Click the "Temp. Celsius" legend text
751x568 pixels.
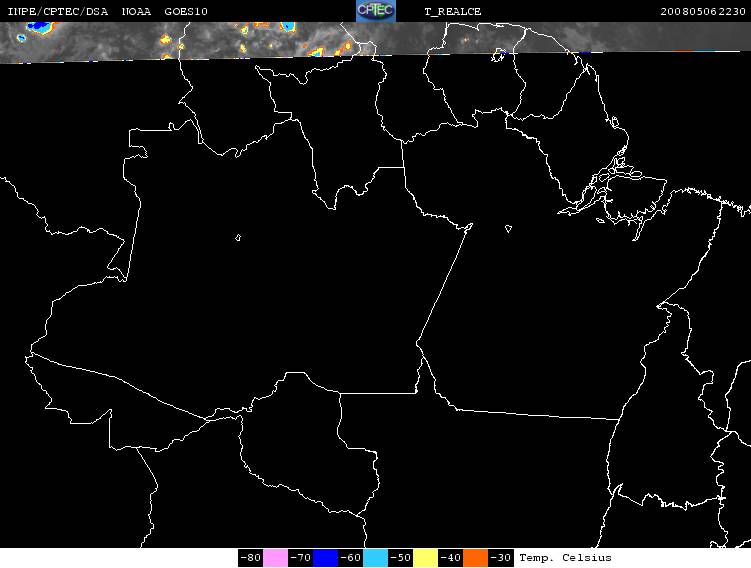565,558
